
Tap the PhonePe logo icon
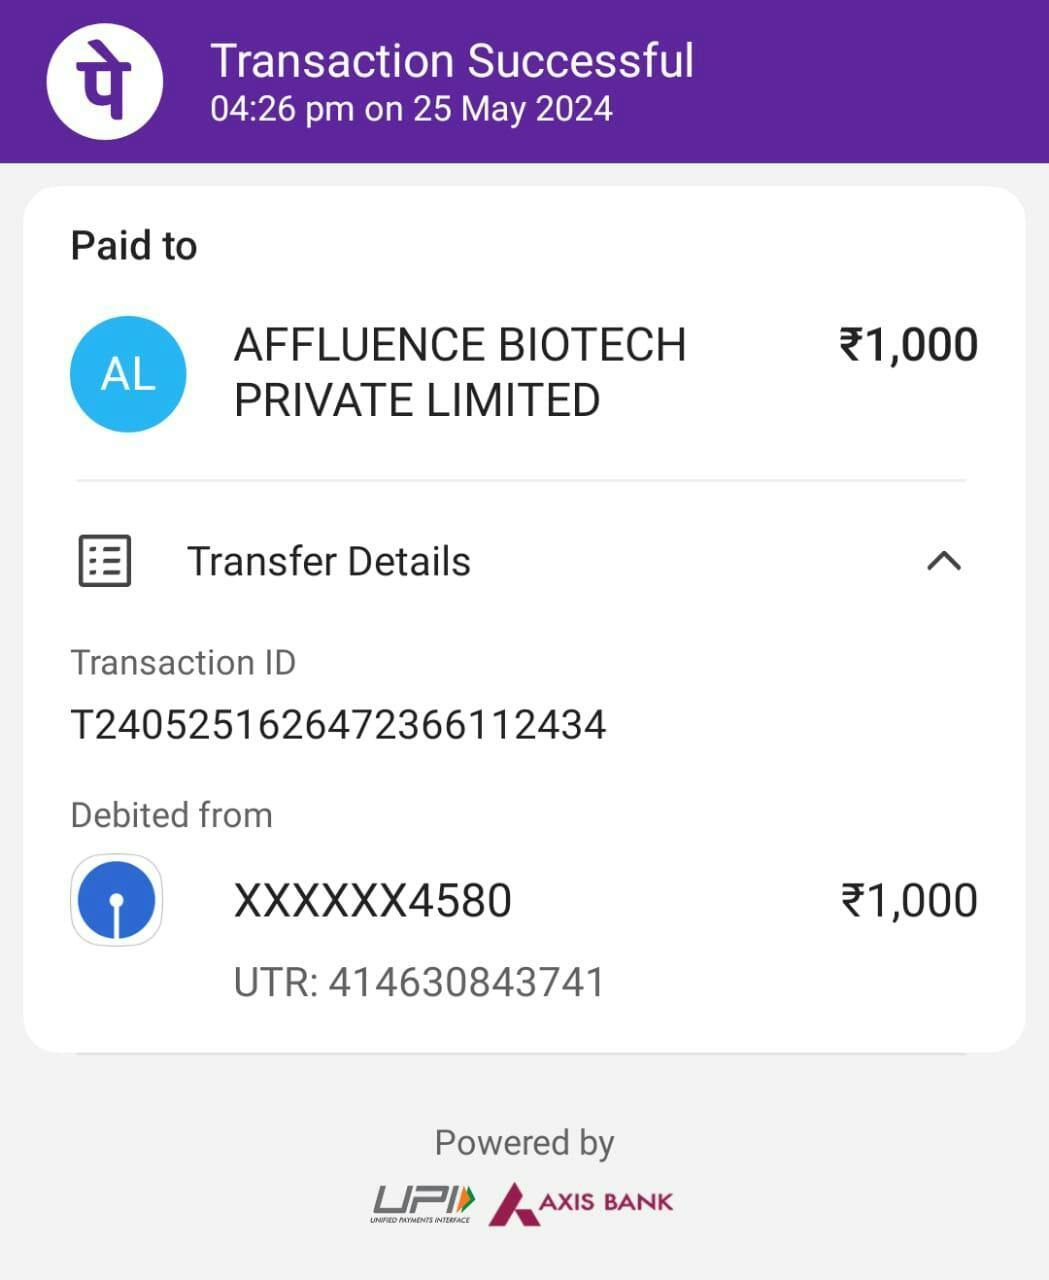point(104,81)
